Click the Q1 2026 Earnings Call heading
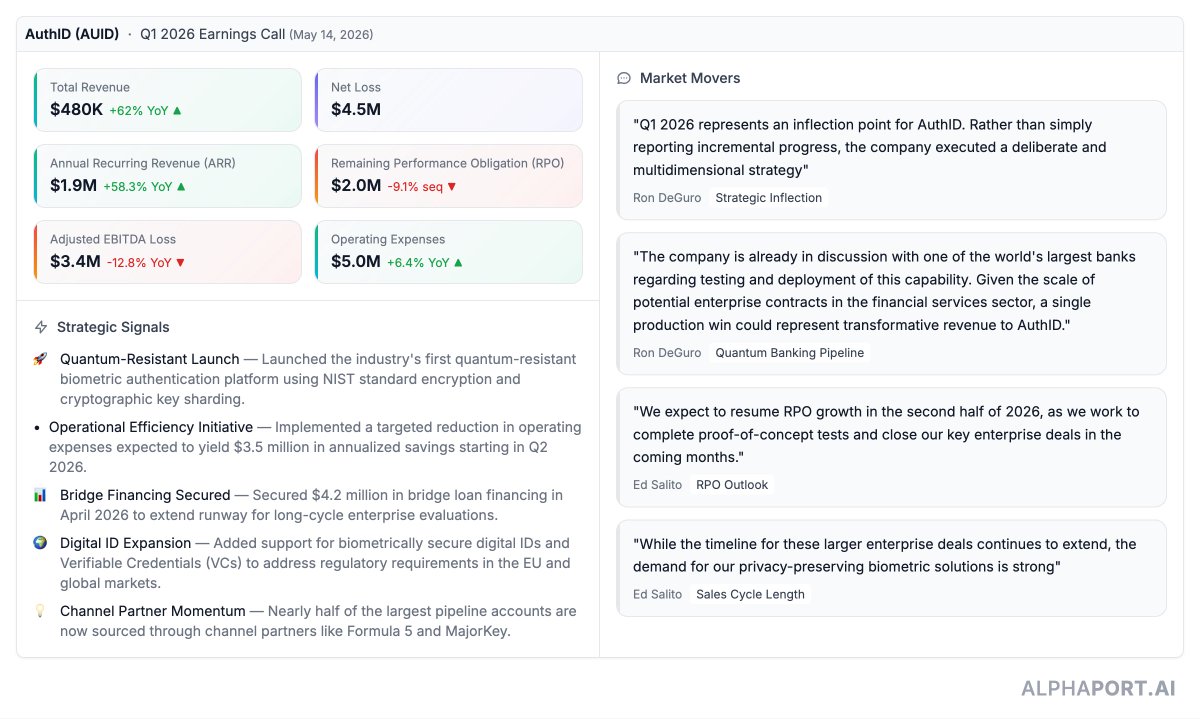The height and width of the screenshot is (719, 1200). 212,34
